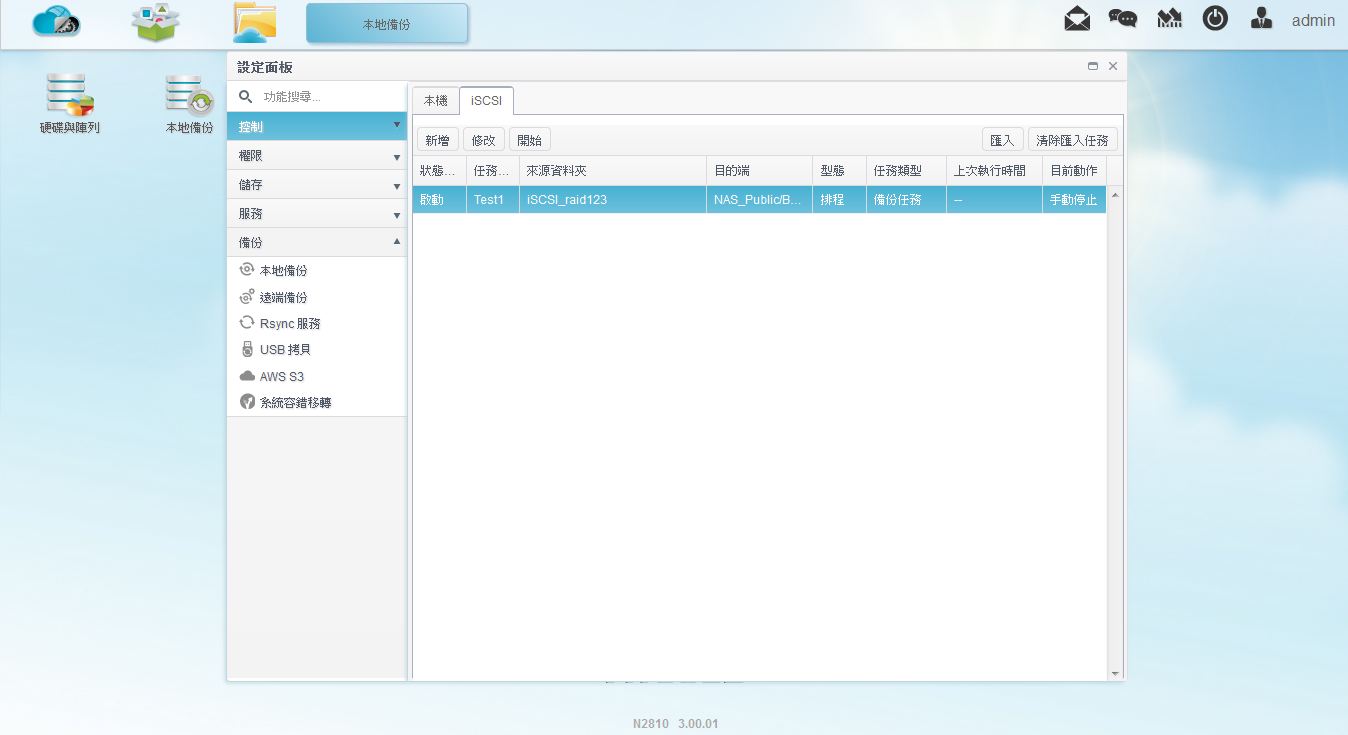Sort by 狀態 column header
This screenshot has width=1348, height=735.
point(439,171)
